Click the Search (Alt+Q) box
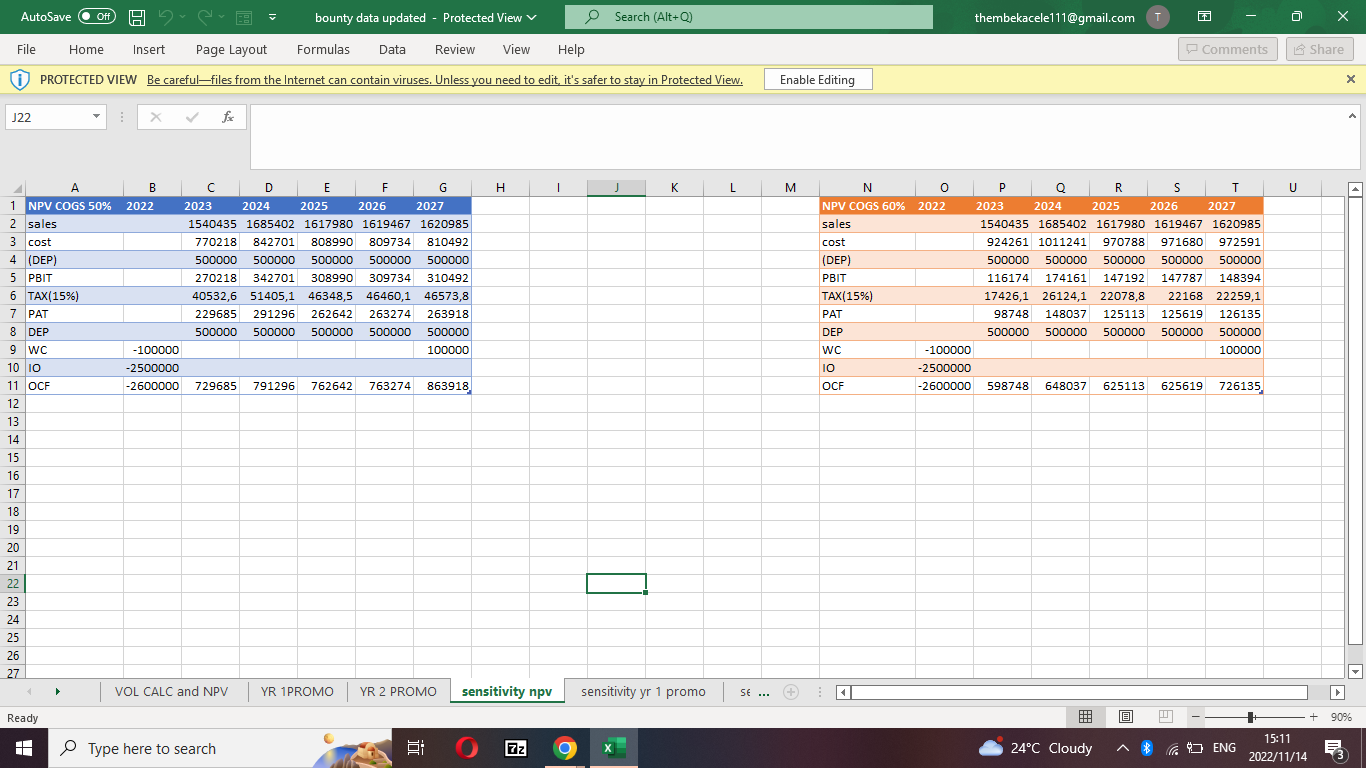1366x768 pixels. pyautogui.click(x=748, y=17)
